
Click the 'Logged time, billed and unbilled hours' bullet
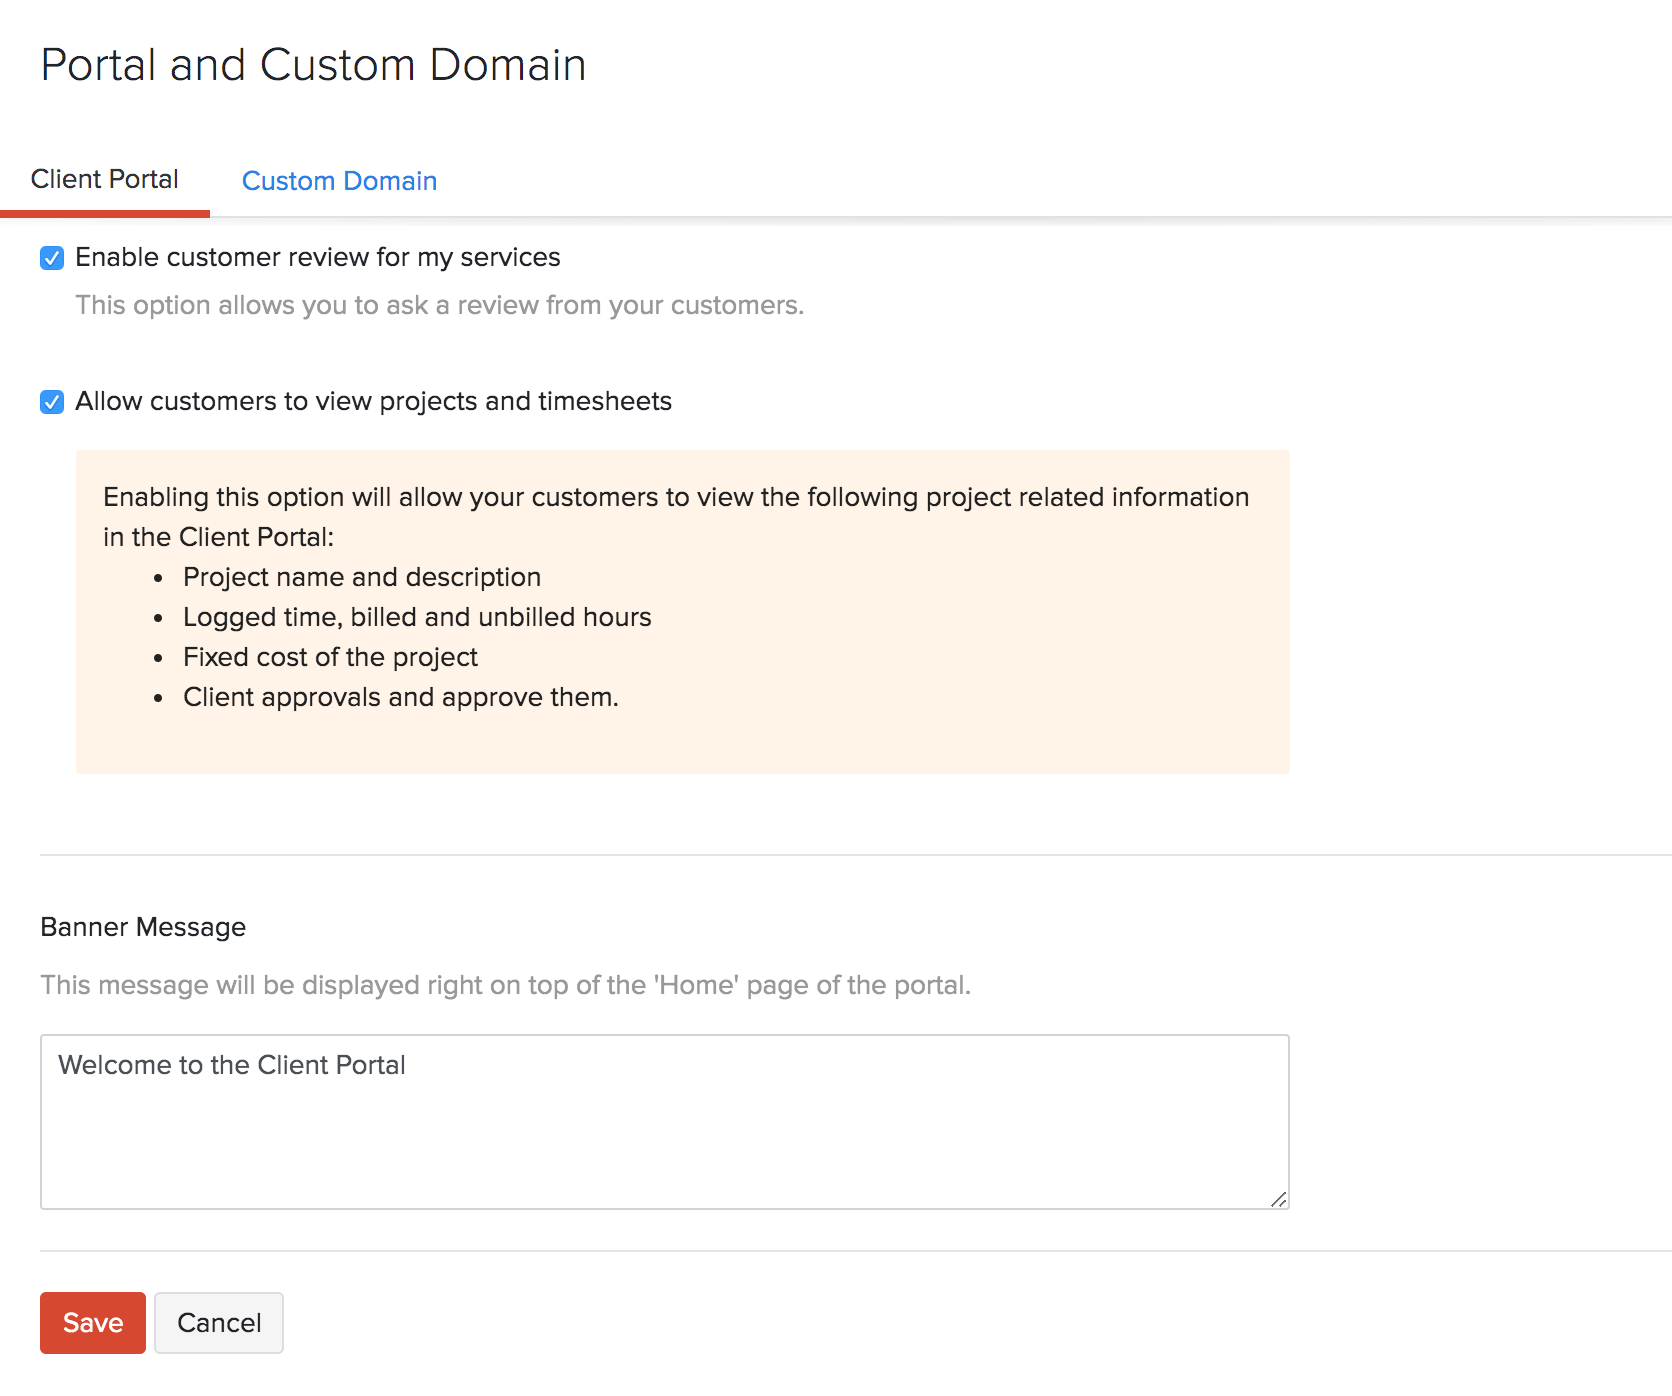417,618
